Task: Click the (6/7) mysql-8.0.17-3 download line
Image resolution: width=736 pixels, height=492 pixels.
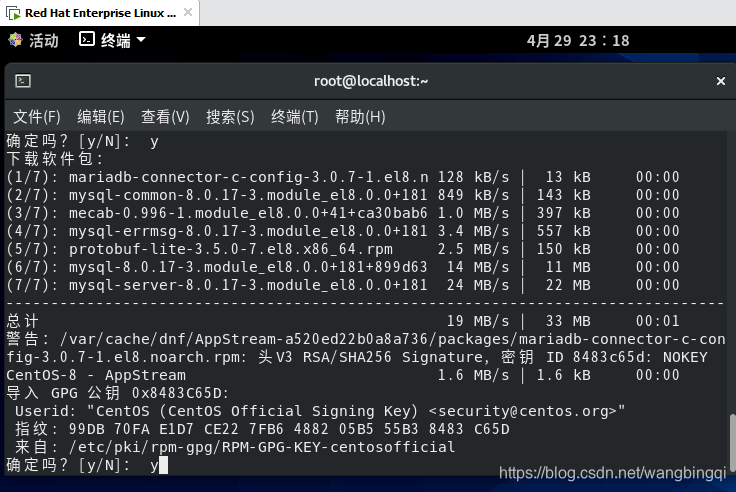Action: coord(343,268)
